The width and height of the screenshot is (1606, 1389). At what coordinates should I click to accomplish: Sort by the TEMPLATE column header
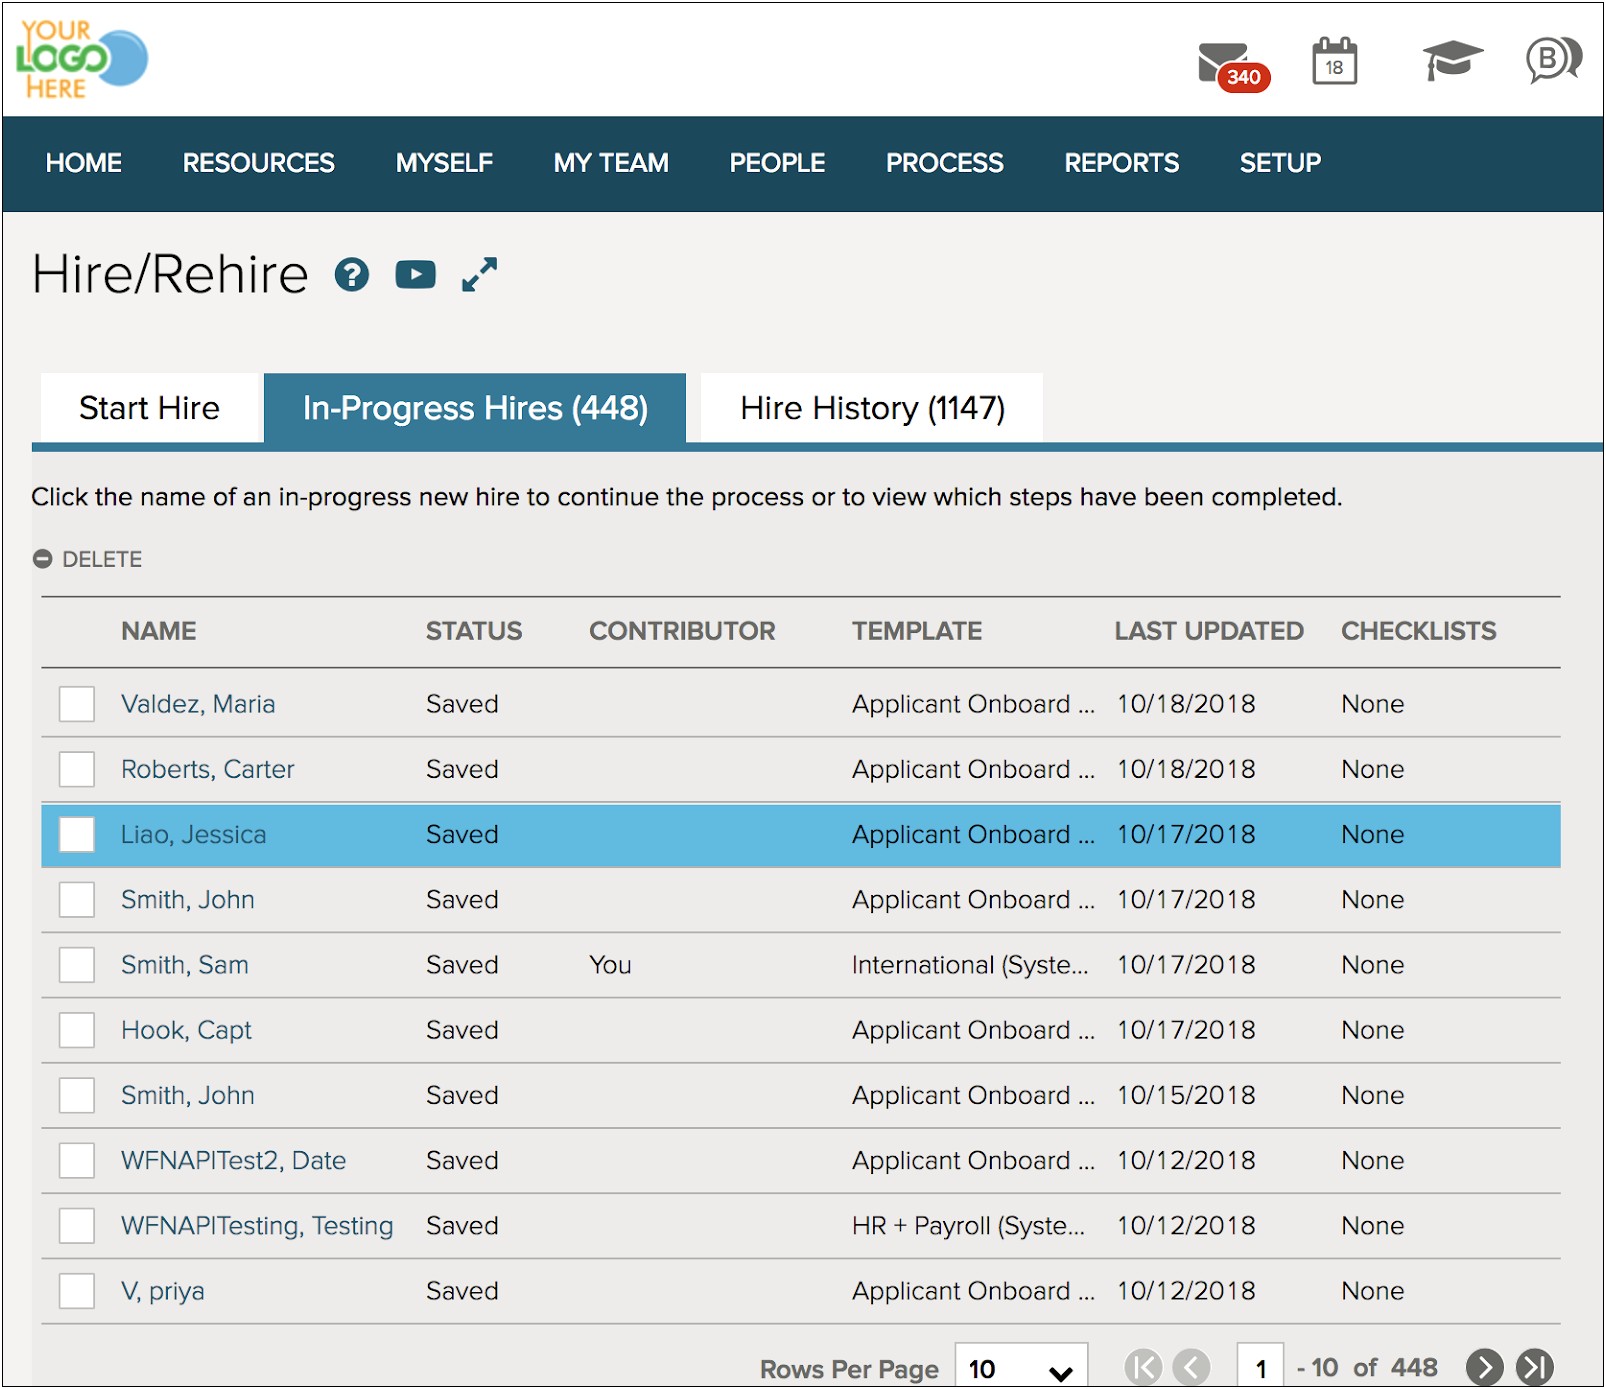coord(917,631)
